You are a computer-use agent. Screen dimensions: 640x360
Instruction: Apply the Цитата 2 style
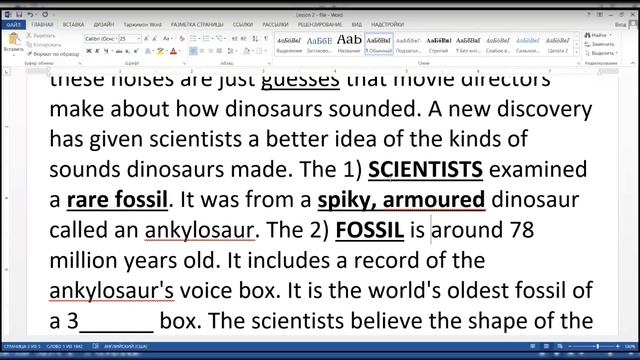click(x=558, y=43)
